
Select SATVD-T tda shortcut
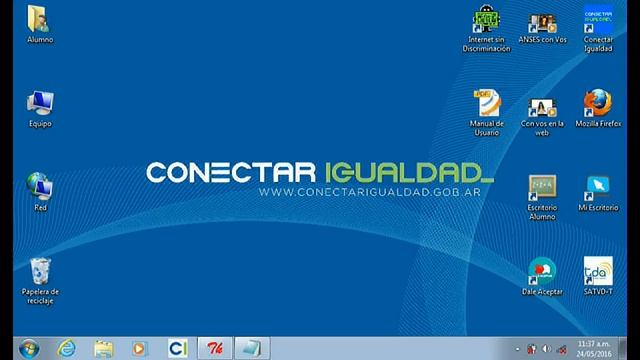click(598, 276)
